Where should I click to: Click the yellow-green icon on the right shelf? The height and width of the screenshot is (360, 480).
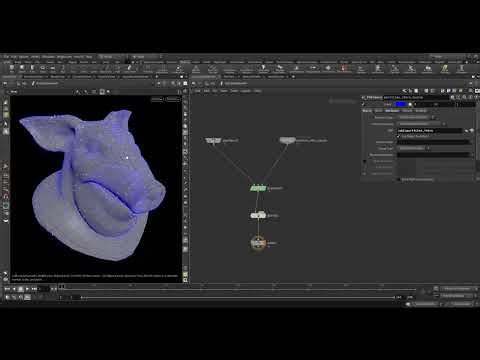click(x=445, y=69)
